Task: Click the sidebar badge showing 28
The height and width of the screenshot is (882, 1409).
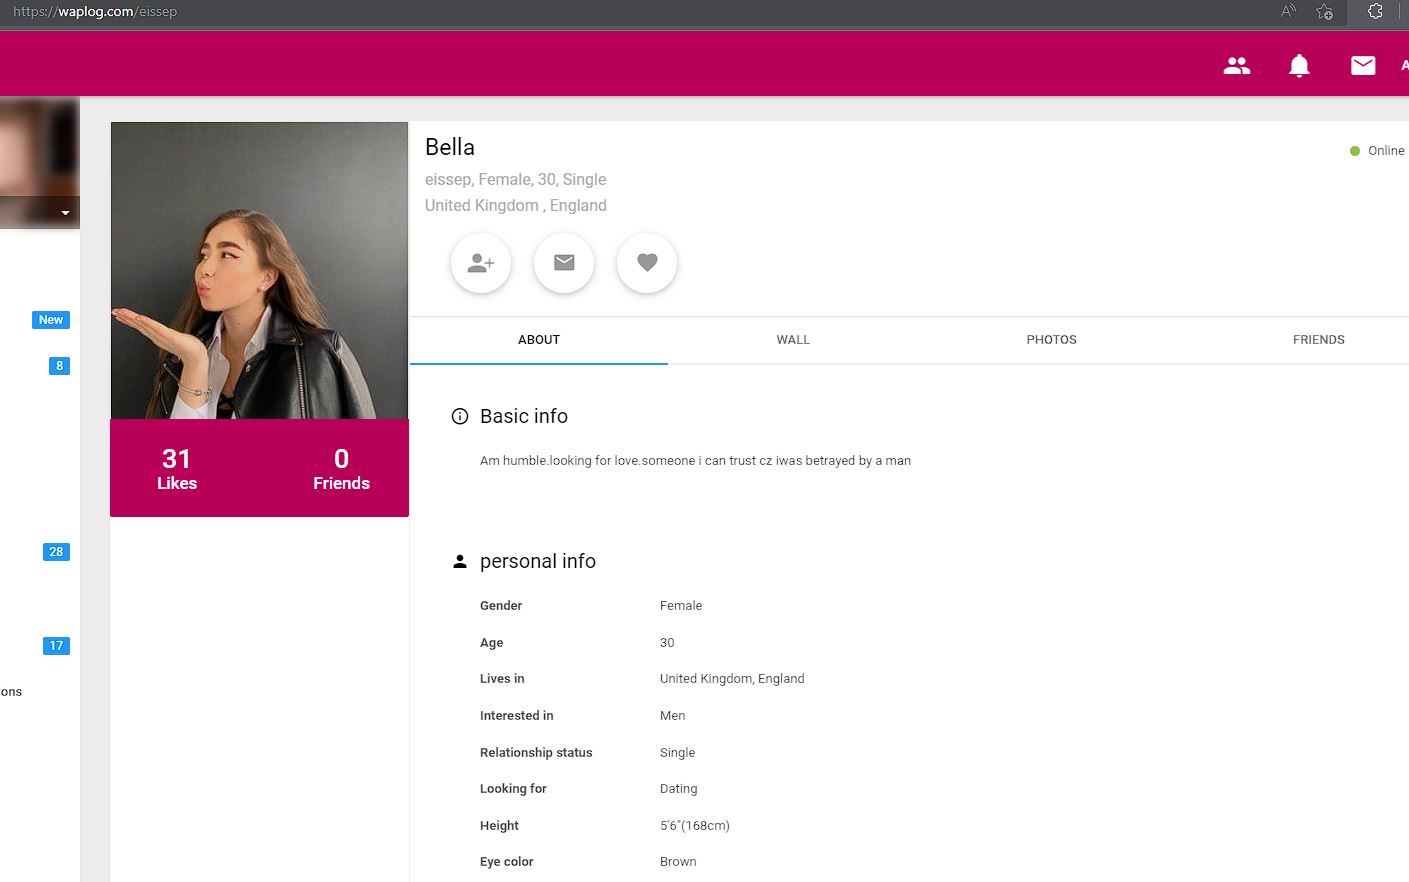Action: (56, 552)
